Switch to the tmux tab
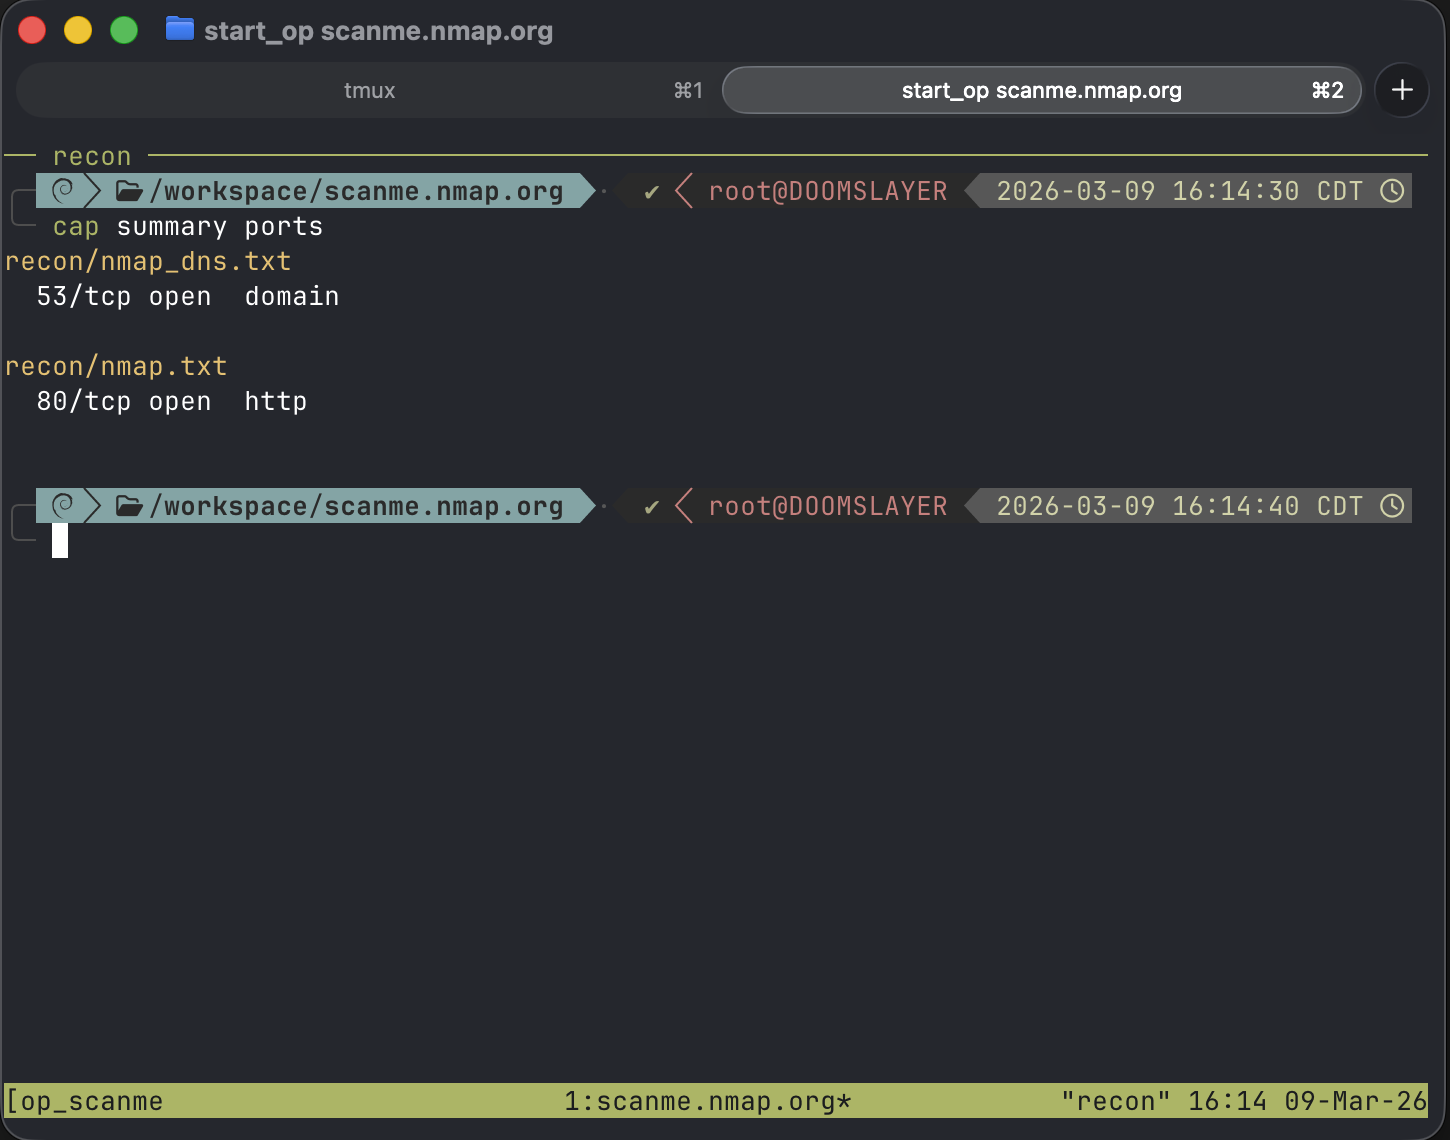Screen dimensions: 1450x1140 (369, 90)
